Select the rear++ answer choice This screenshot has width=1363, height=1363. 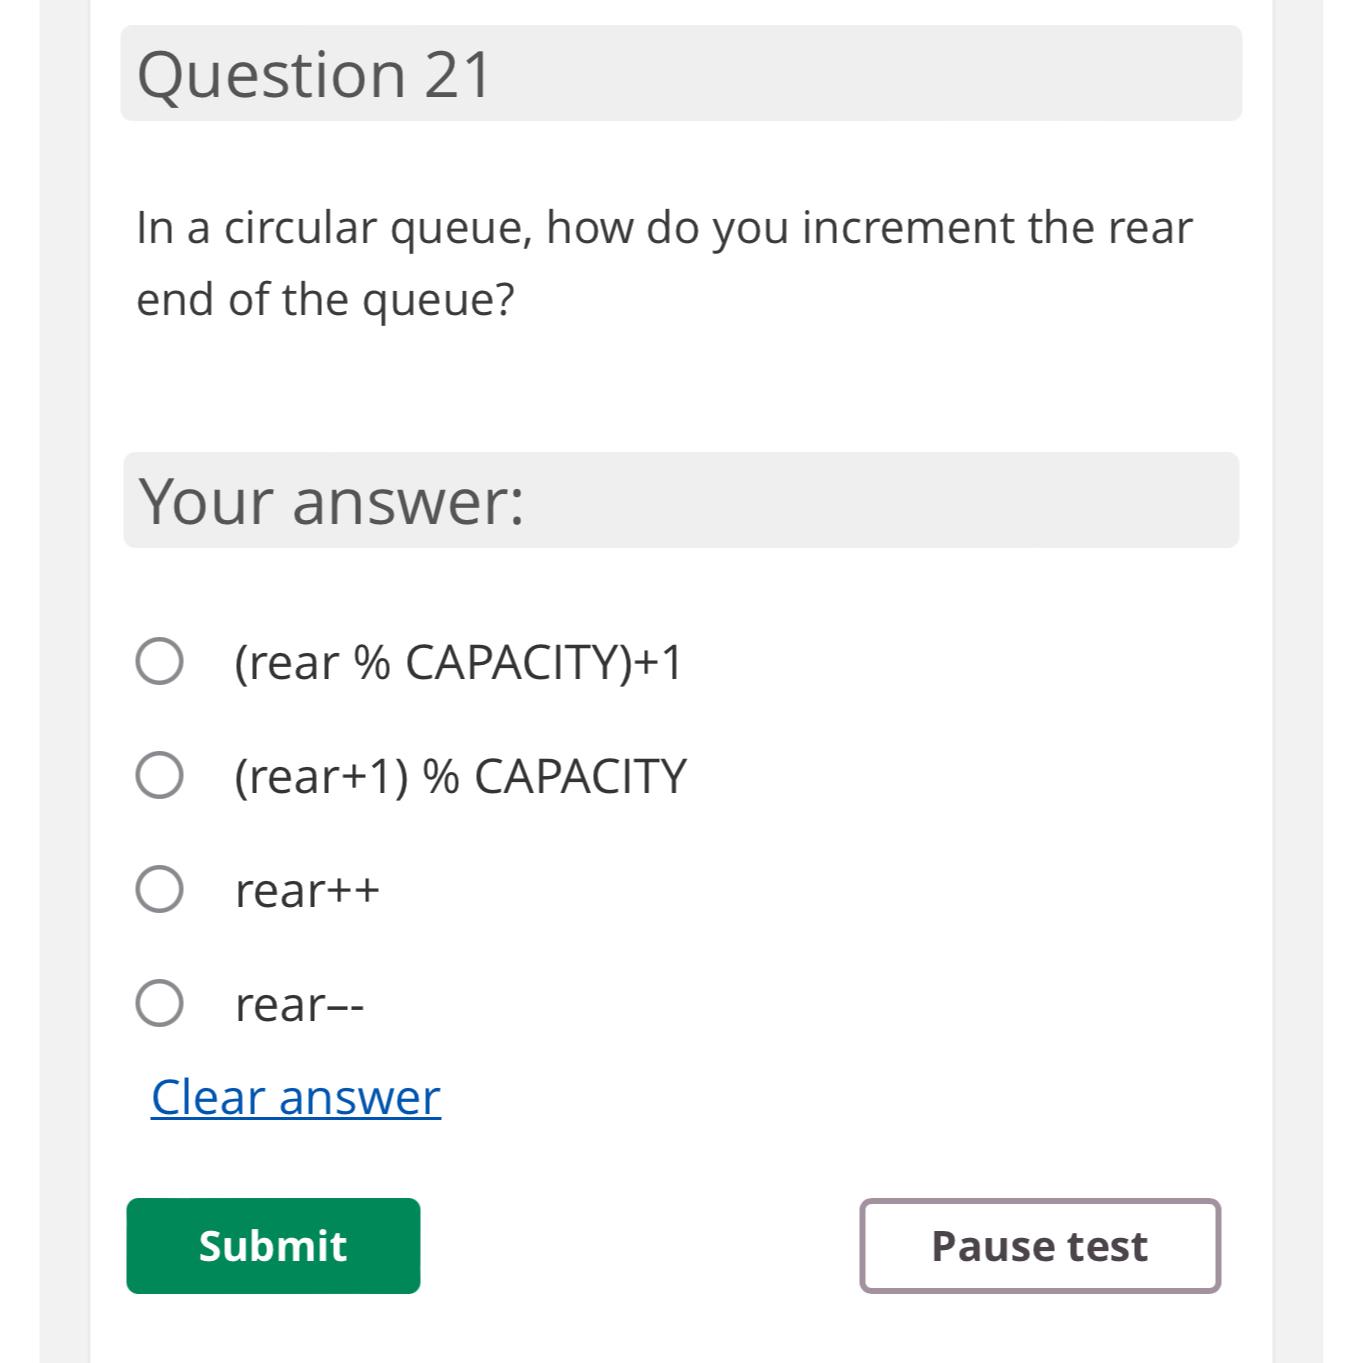308,889
